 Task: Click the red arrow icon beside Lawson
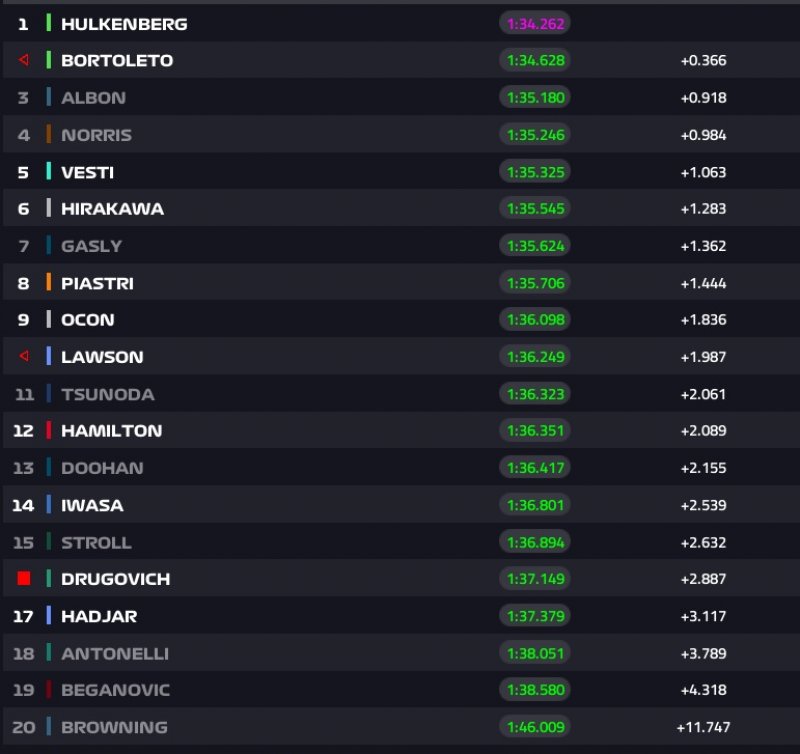24,356
